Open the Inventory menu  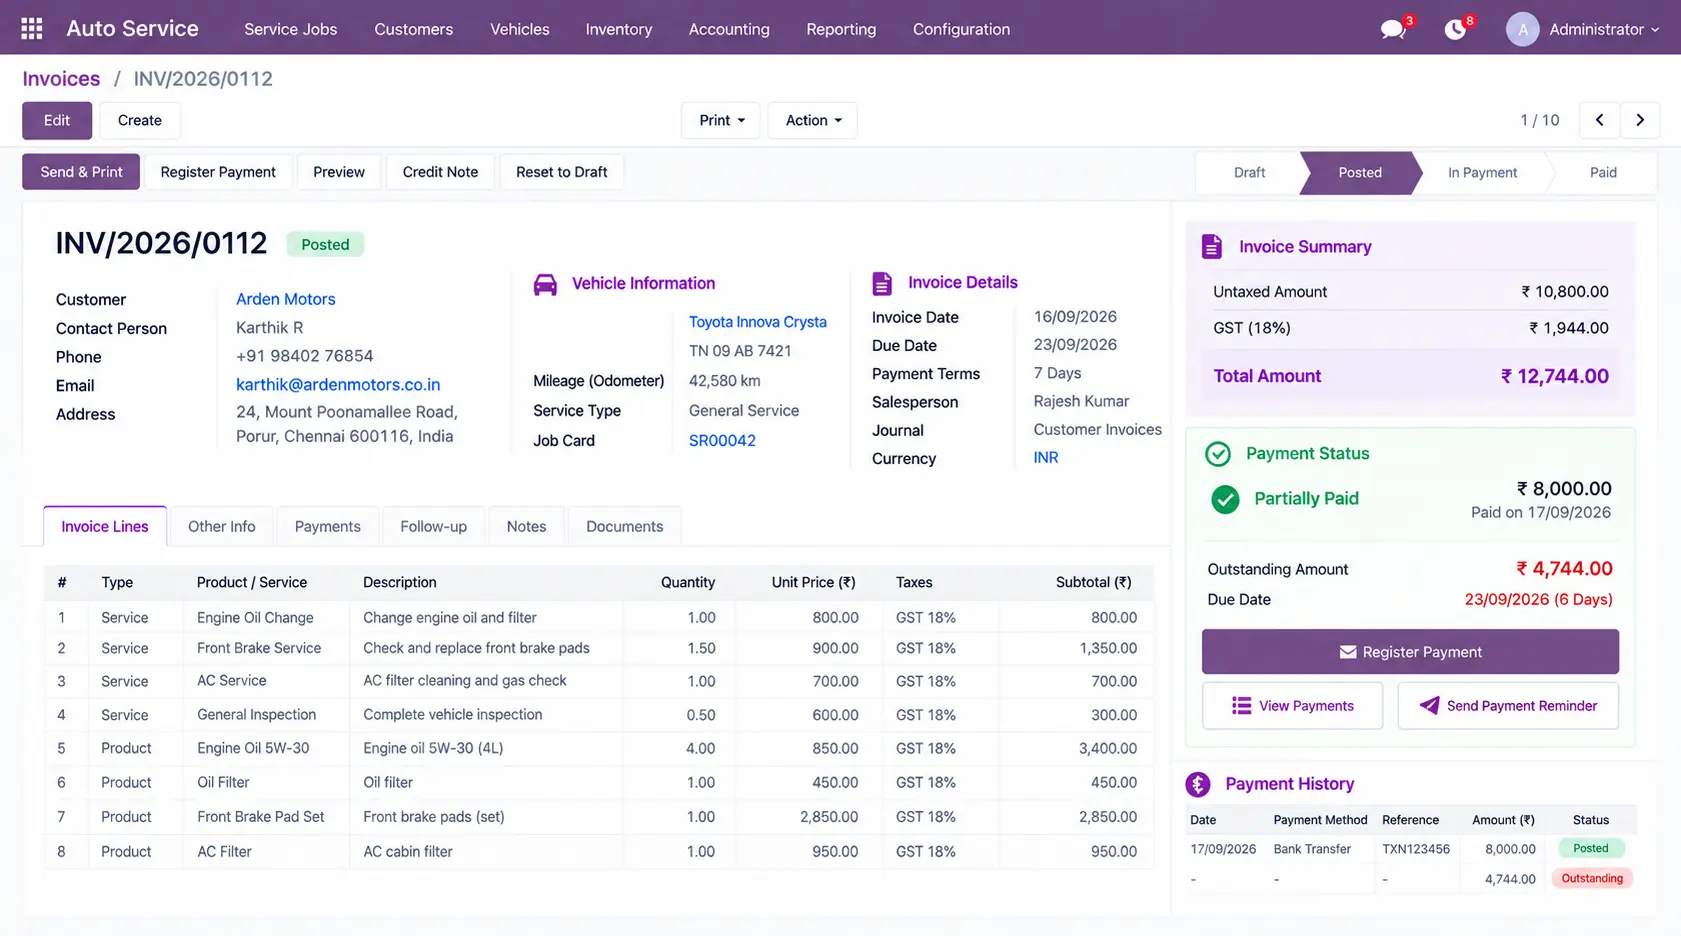(x=619, y=29)
